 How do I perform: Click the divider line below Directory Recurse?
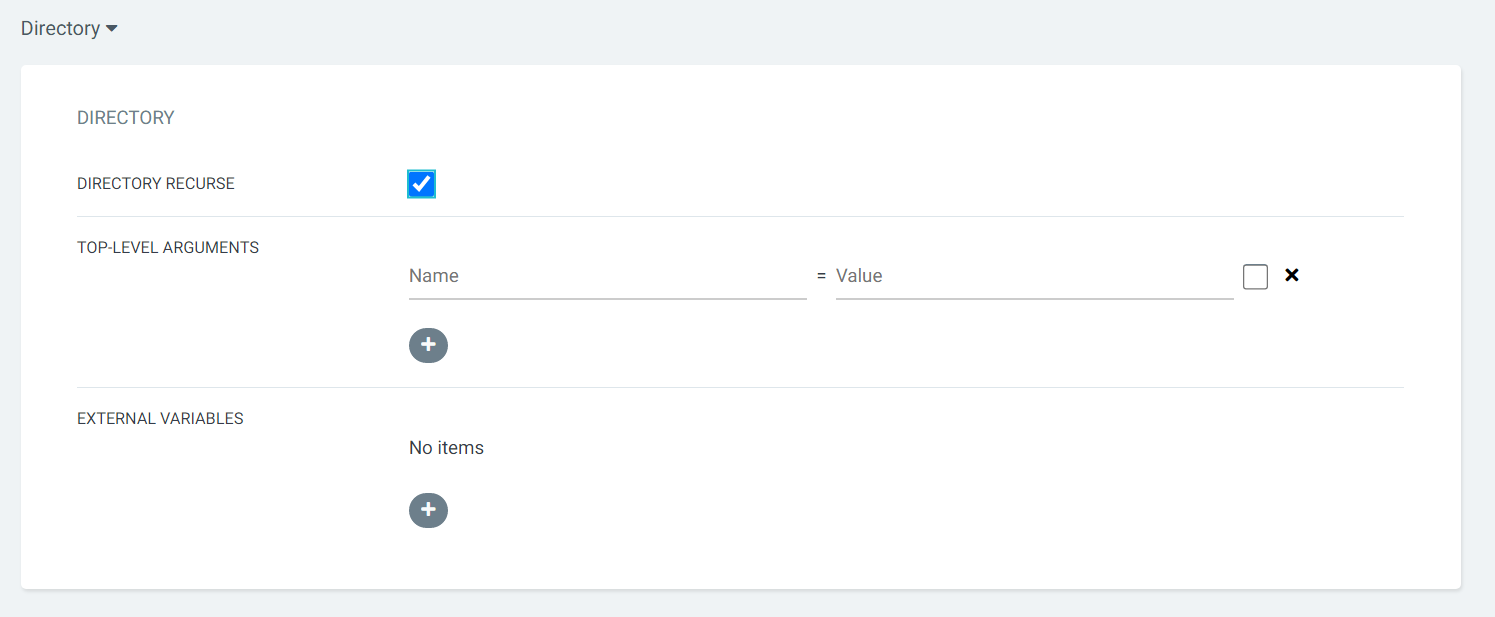click(740, 216)
